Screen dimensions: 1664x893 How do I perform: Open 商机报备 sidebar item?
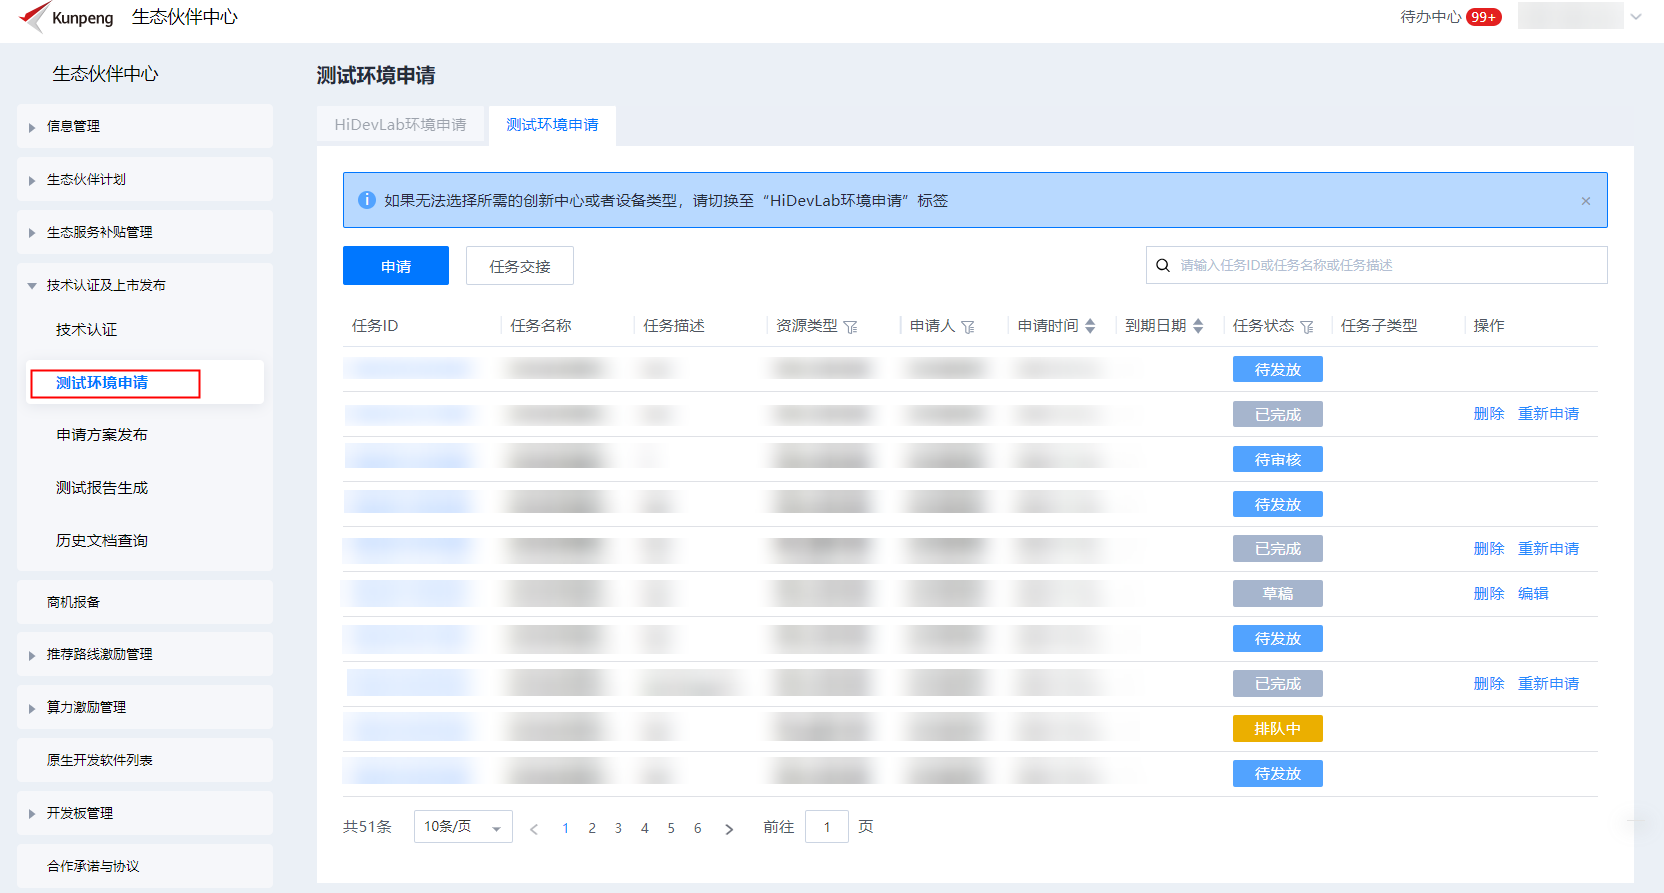[145, 602]
